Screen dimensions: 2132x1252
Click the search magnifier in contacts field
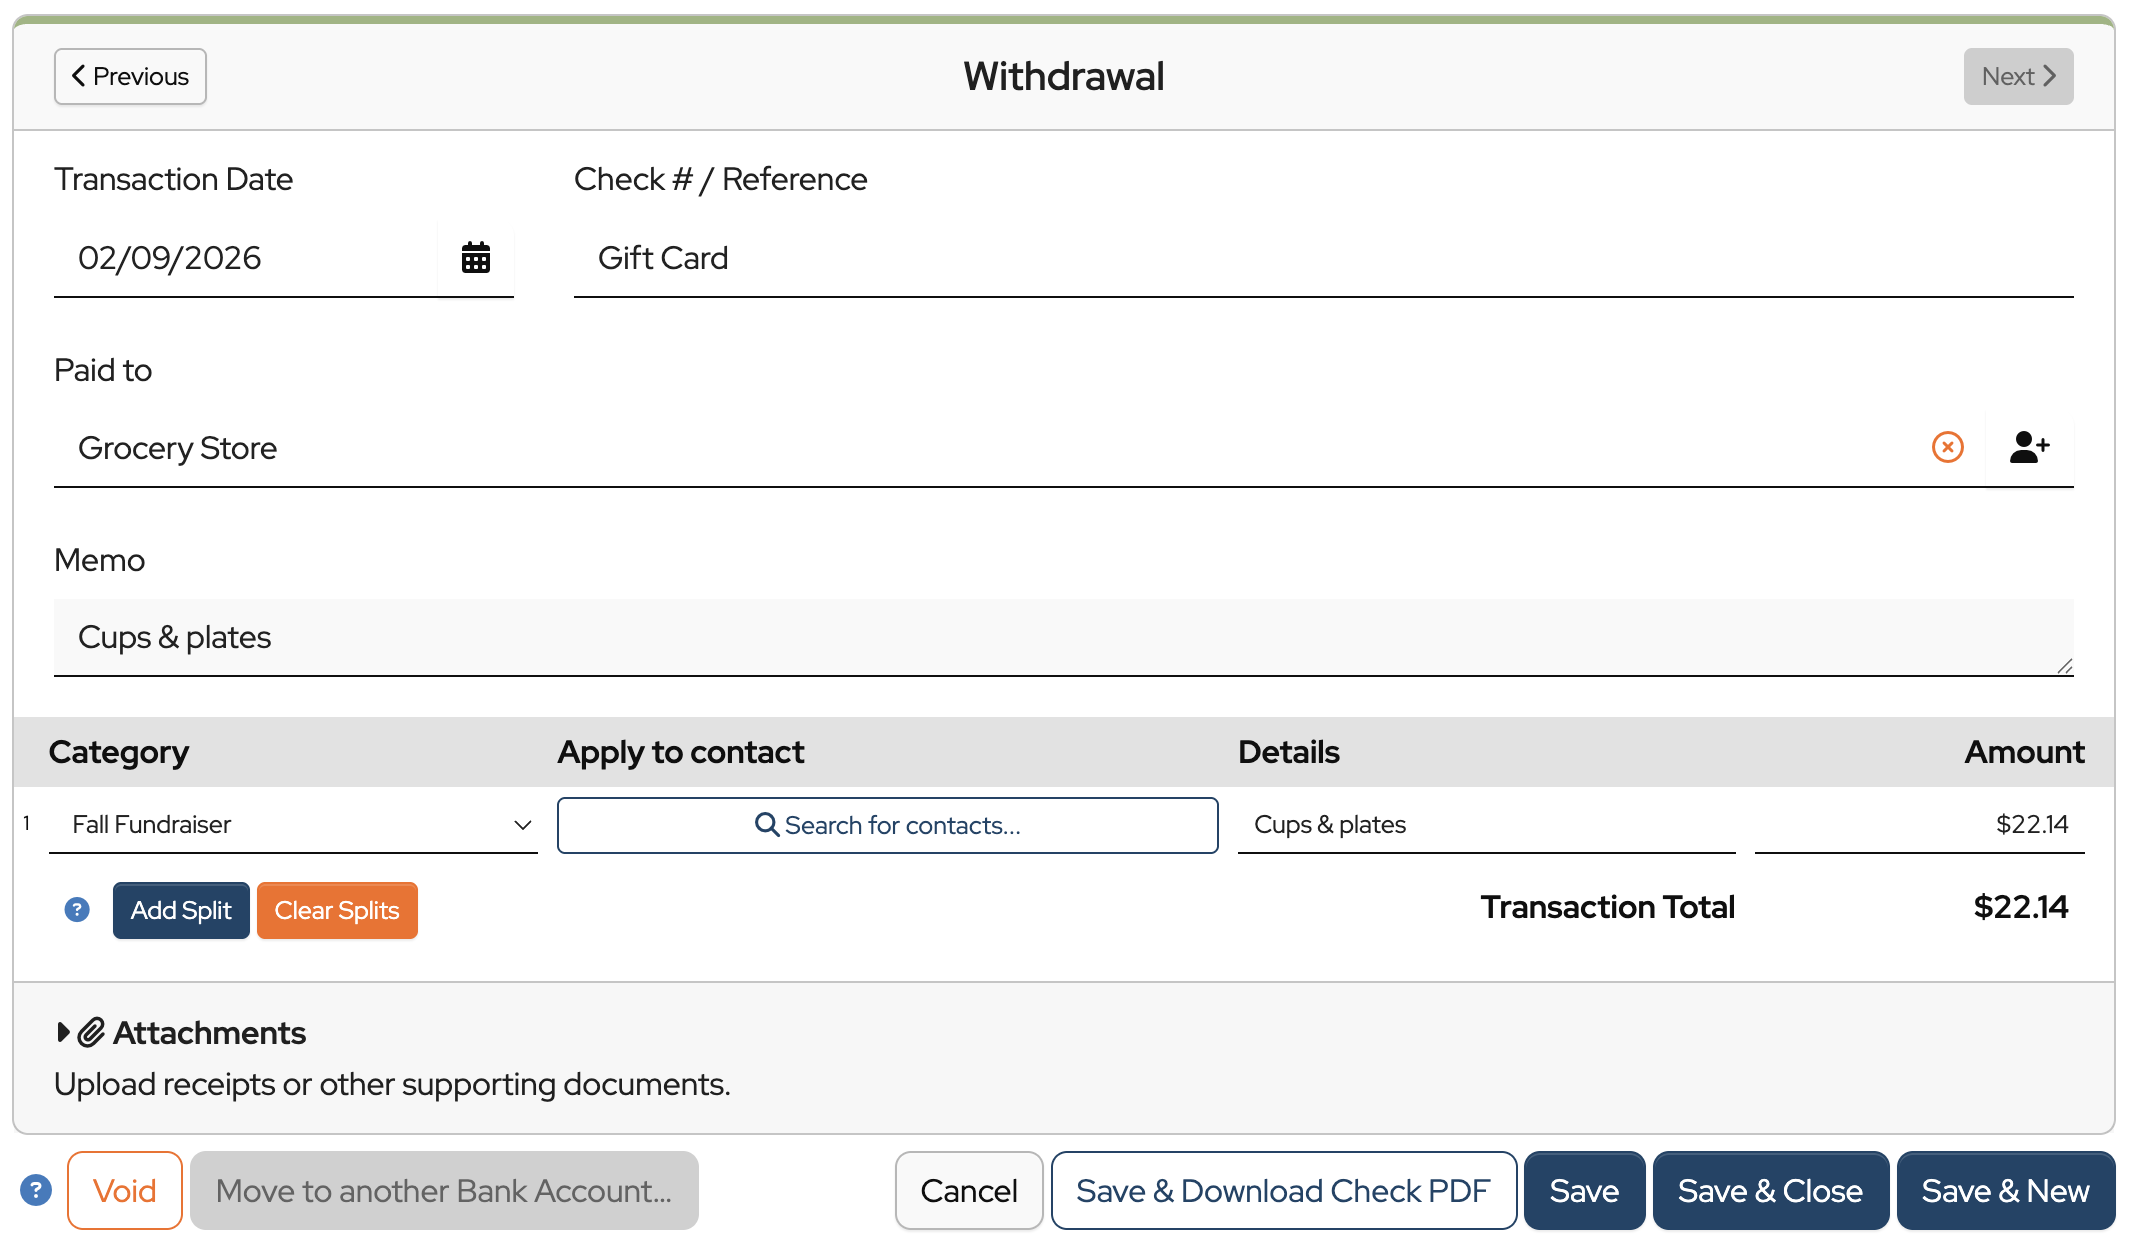[x=766, y=825]
